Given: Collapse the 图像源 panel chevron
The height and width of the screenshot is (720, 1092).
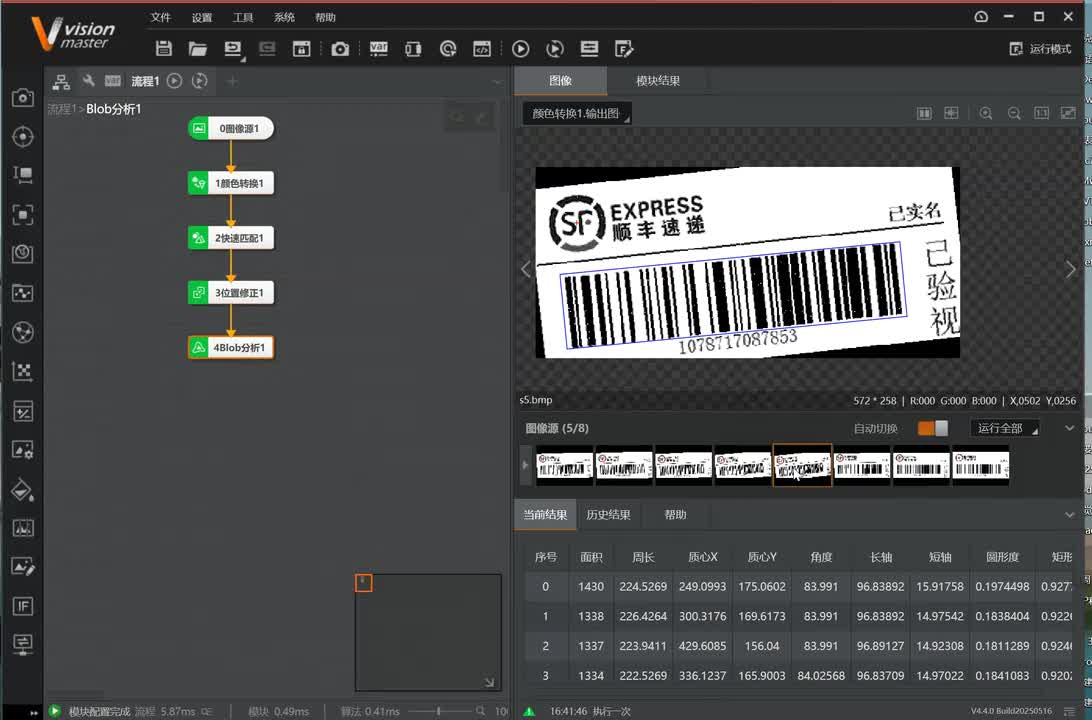Looking at the screenshot, I should coord(1070,428).
